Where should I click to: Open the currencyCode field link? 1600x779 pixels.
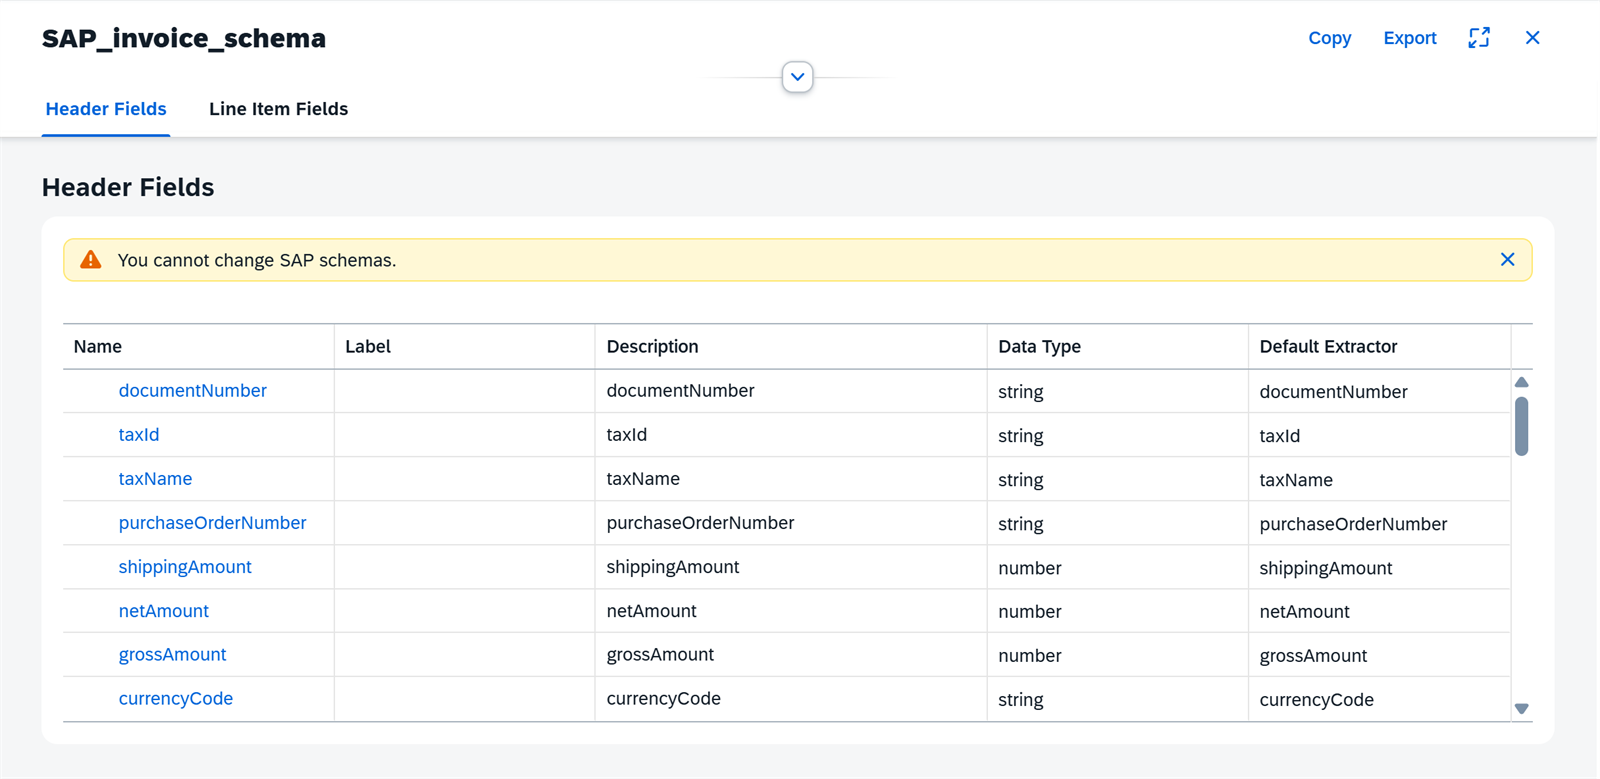point(176,699)
